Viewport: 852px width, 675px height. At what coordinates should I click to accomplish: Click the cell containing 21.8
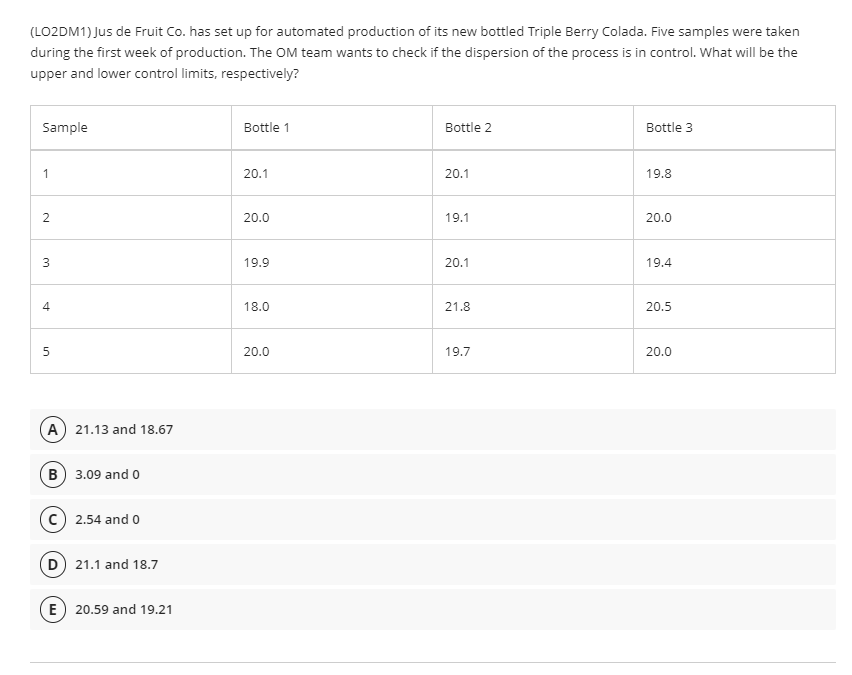[459, 306]
